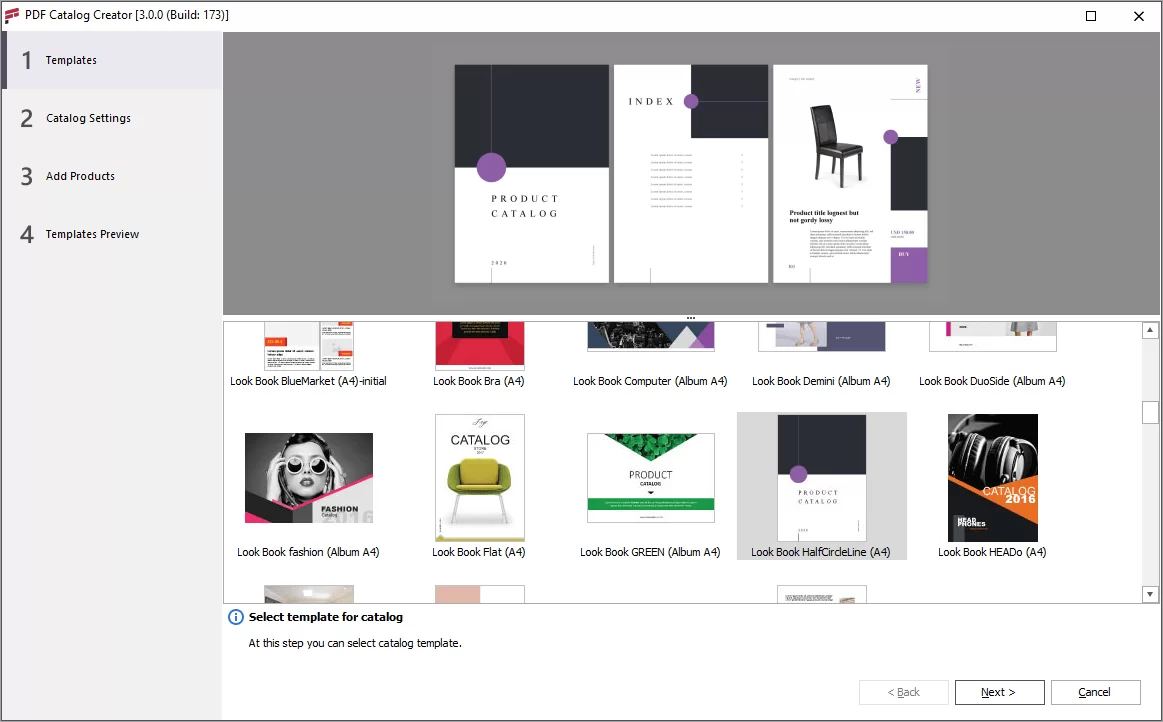This screenshot has width=1163, height=722.
Task: Click the scrollbar down arrow of template list
Action: [1147, 592]
